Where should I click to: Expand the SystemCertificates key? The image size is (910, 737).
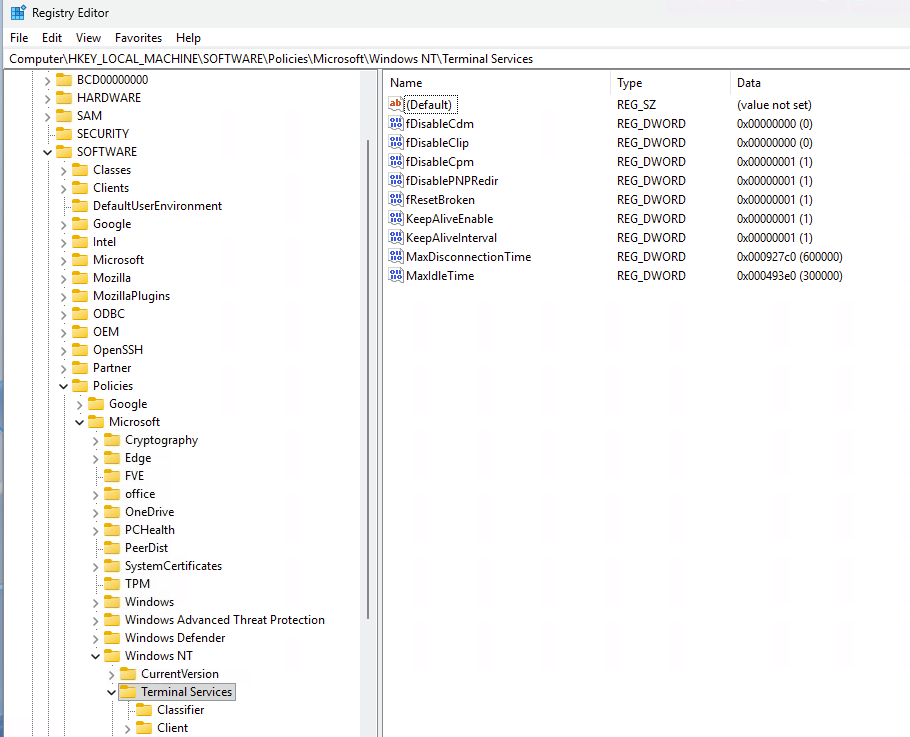pyautogui.click(x=95, y=566)
